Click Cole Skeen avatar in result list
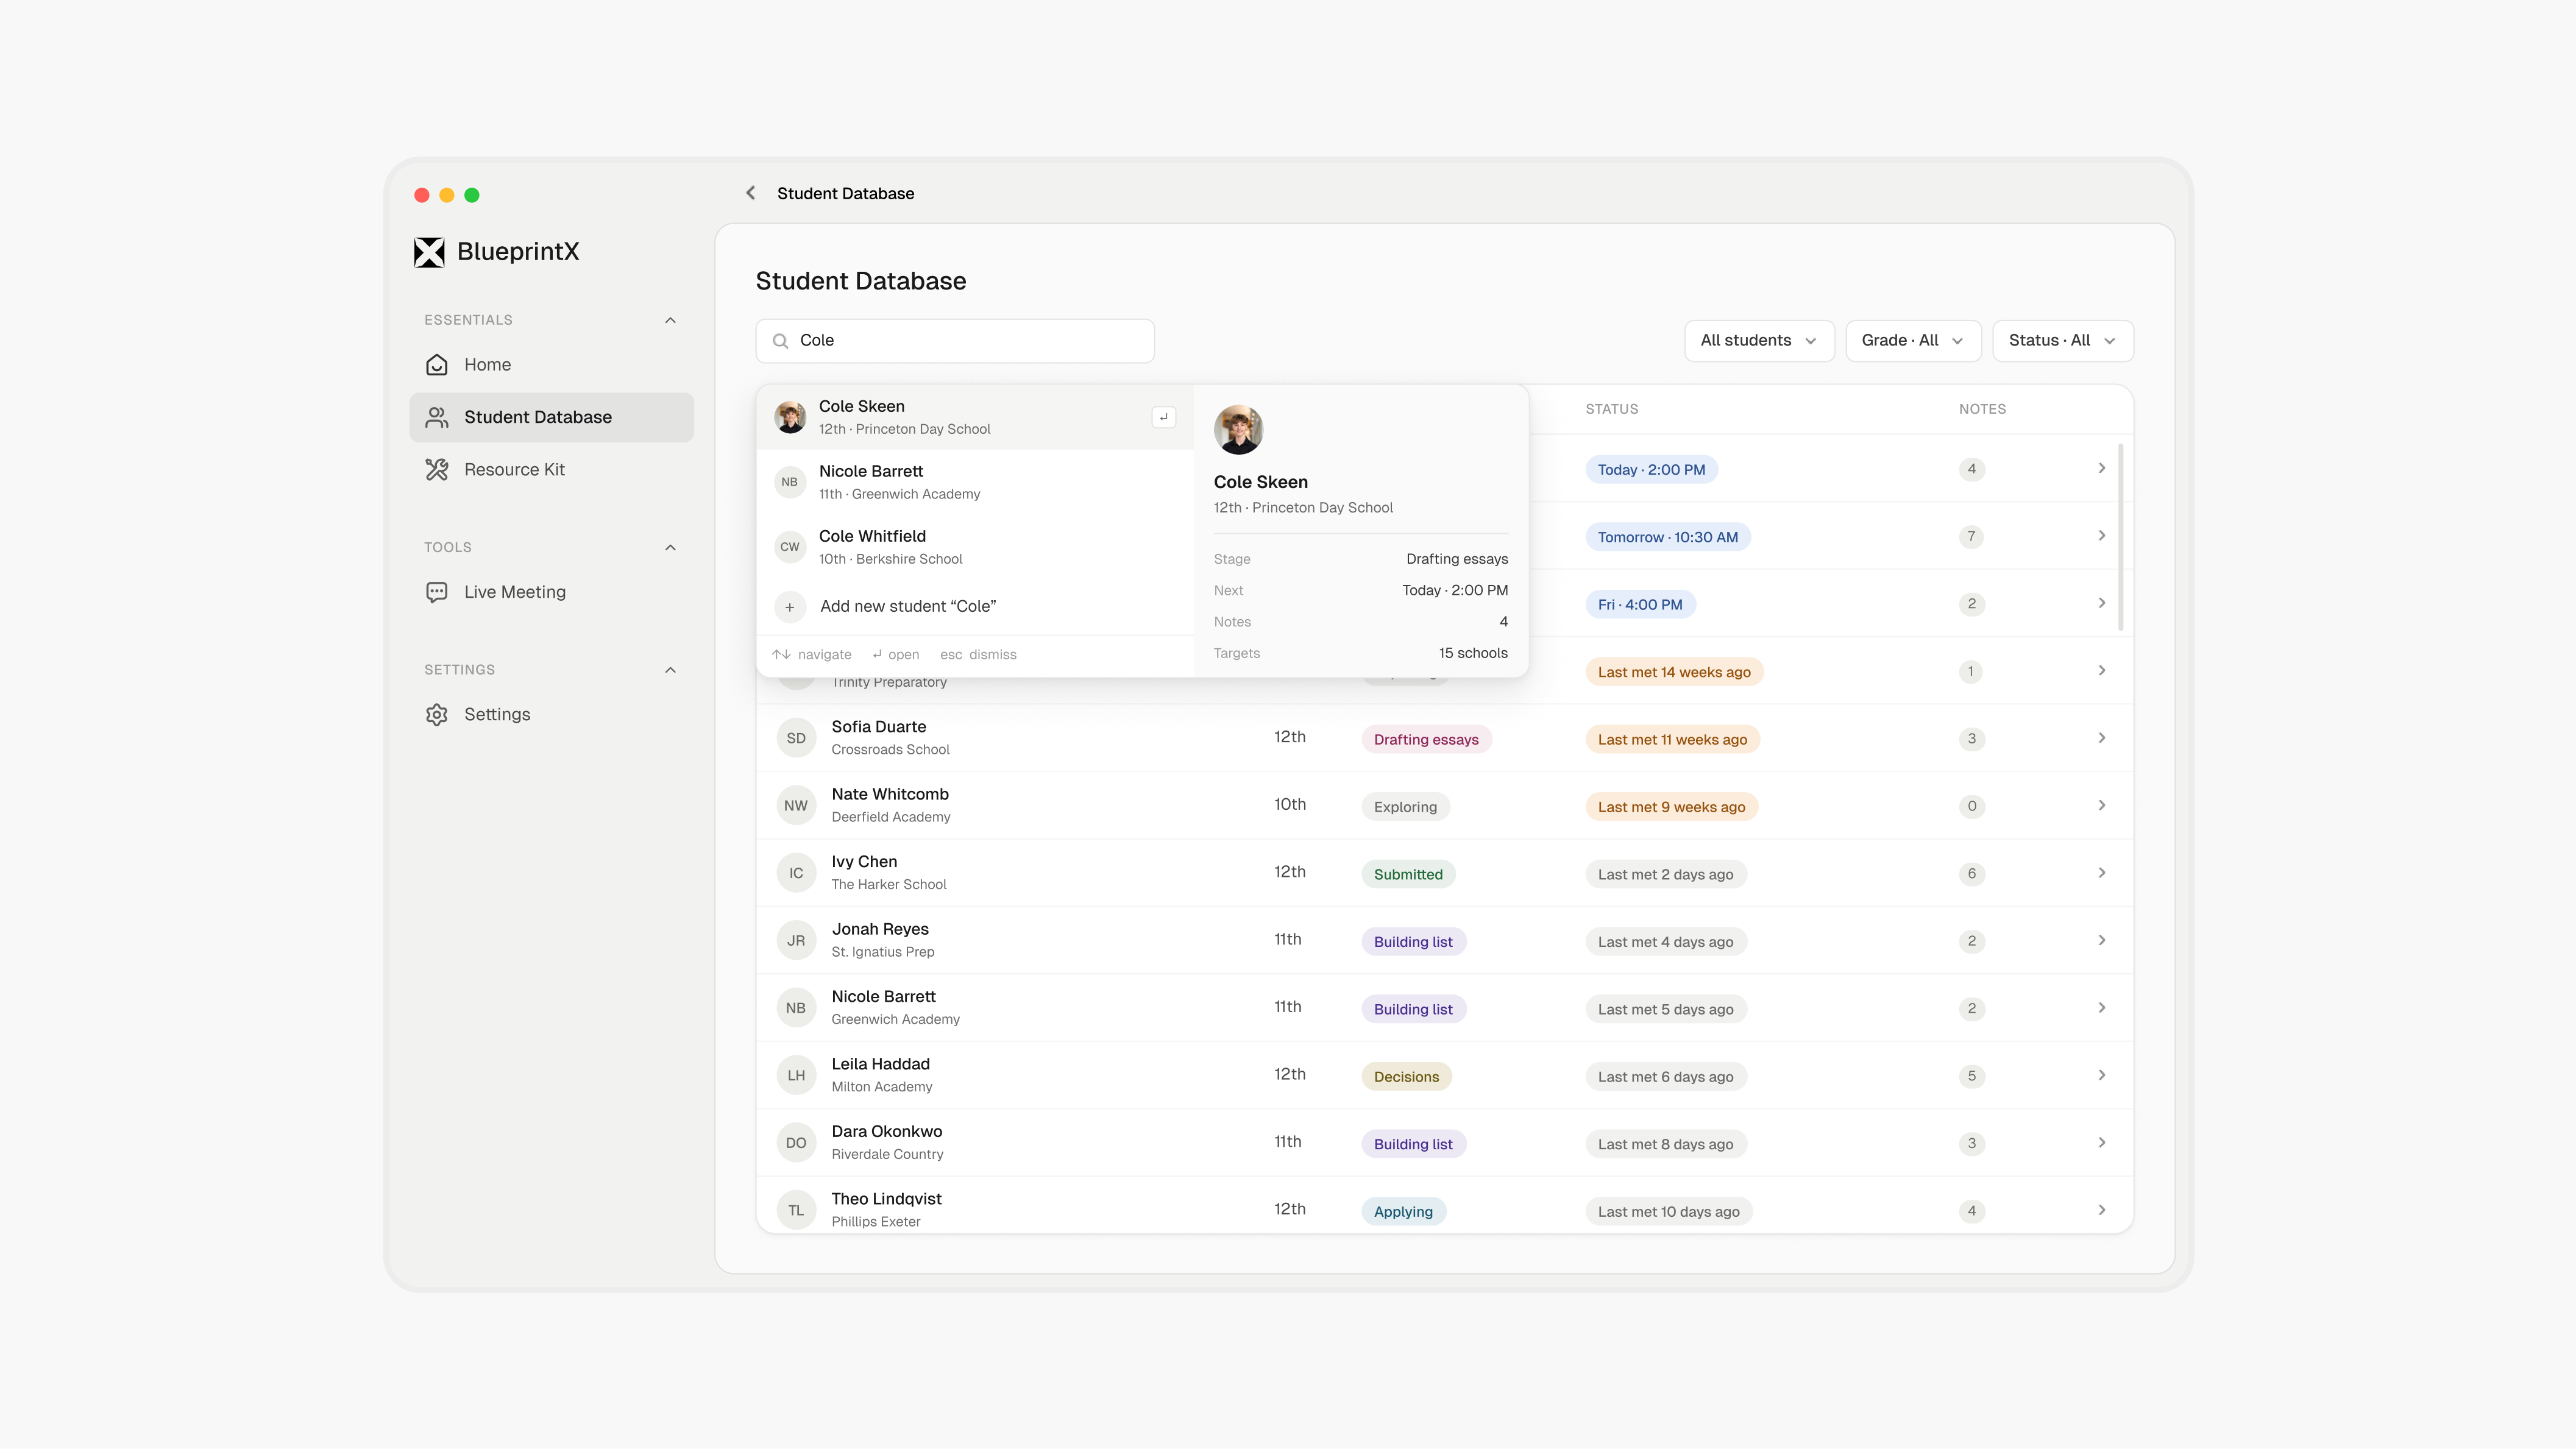Screen dimensions: 2576x1449 (x=790, y=417)
